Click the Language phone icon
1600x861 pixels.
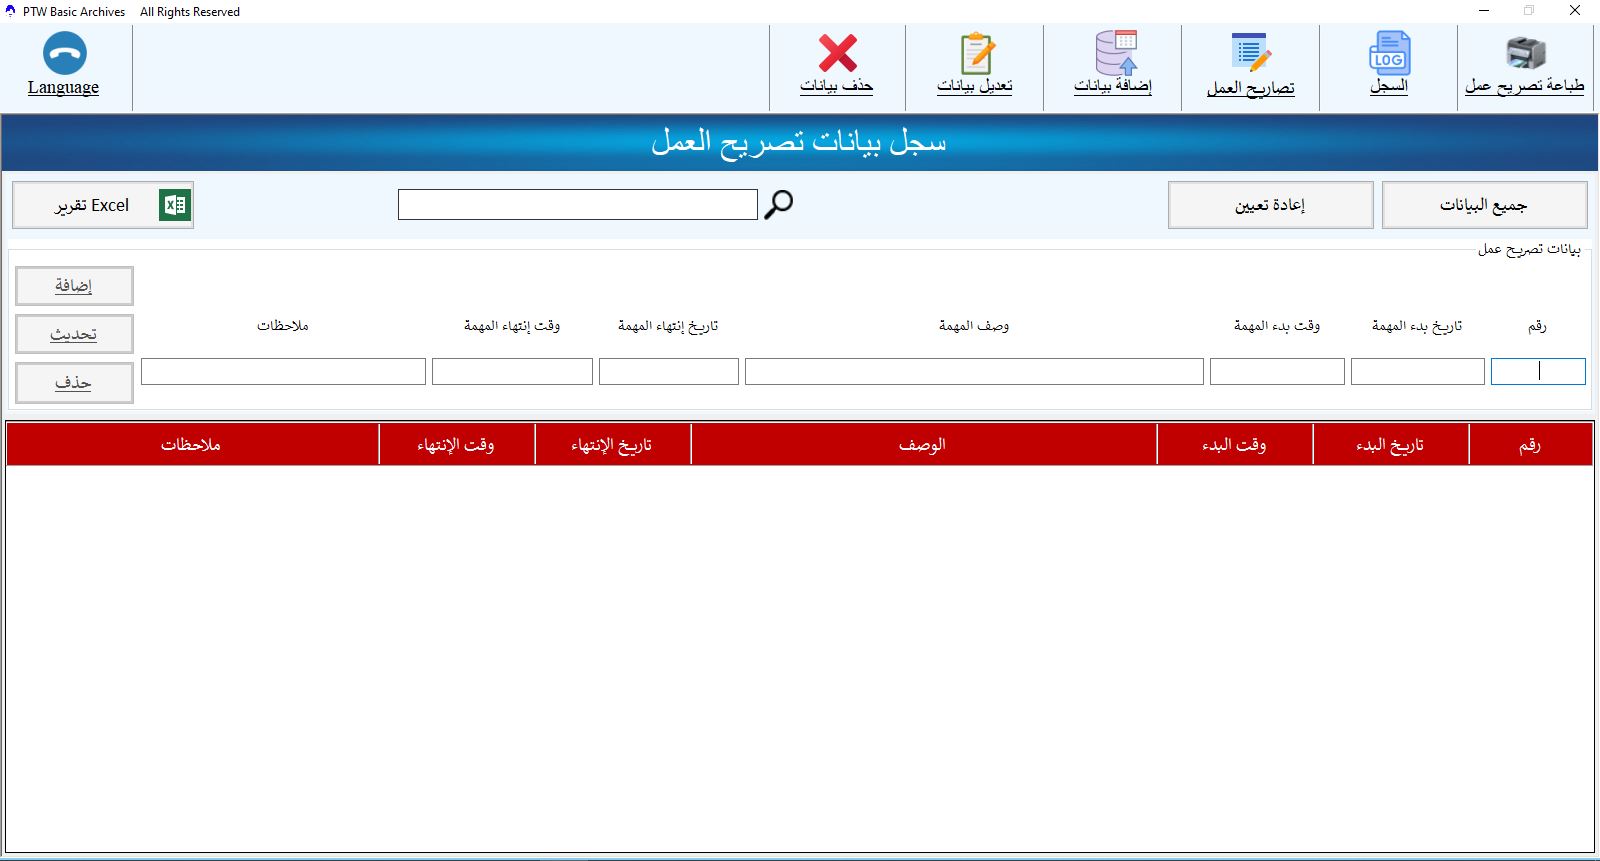[65, 53]
